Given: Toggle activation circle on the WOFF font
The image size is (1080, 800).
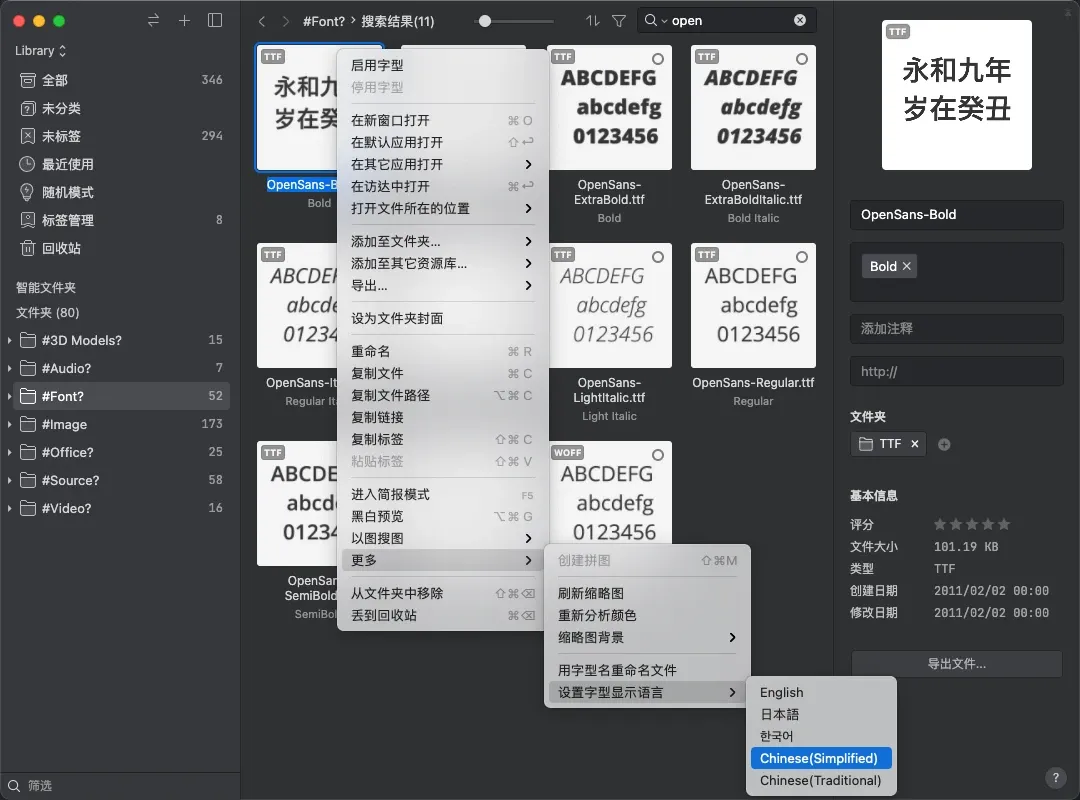Looking at the screenshot, I should [658, 455].
